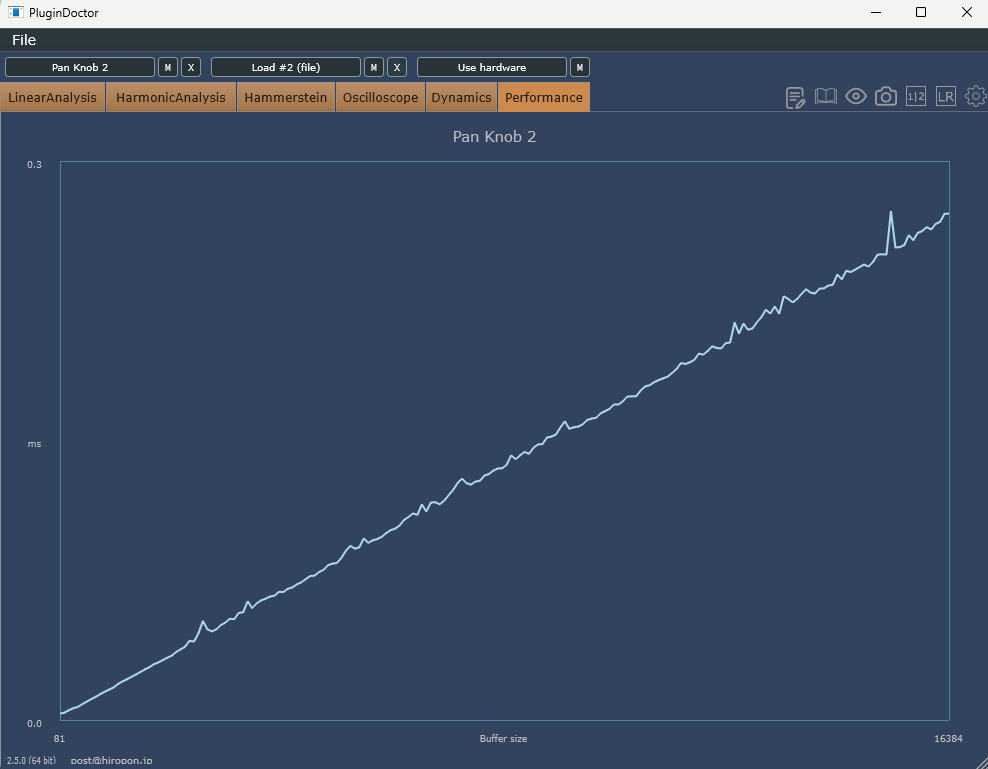The image size is (988, 769).
Task: Toggle the eye visibility icon
Action: [x=856, y=97]
